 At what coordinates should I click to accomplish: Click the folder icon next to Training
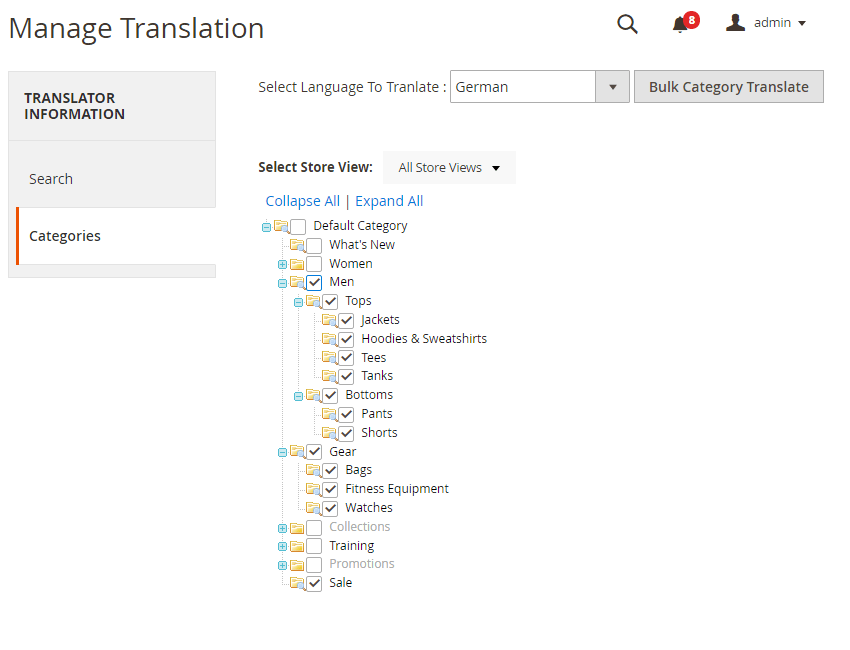(x=297, y=546)
